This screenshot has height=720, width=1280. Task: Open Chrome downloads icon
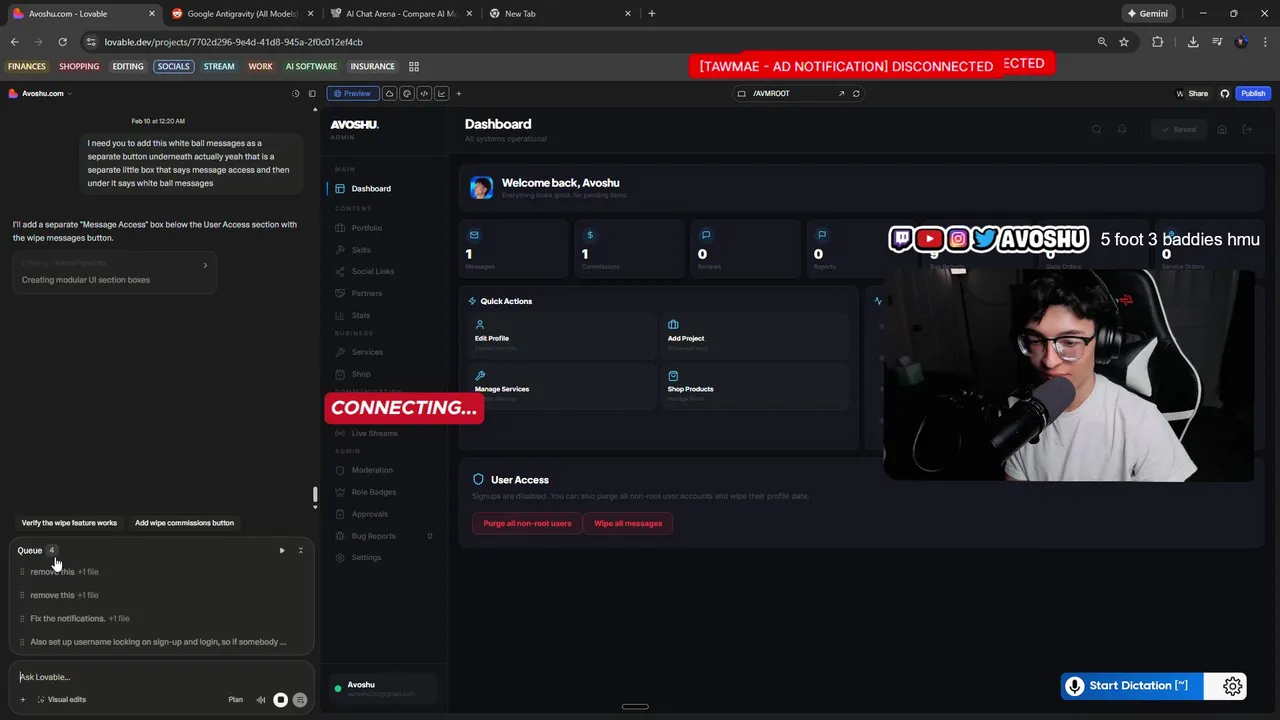pyautogui.click(x=1193, y=42)
